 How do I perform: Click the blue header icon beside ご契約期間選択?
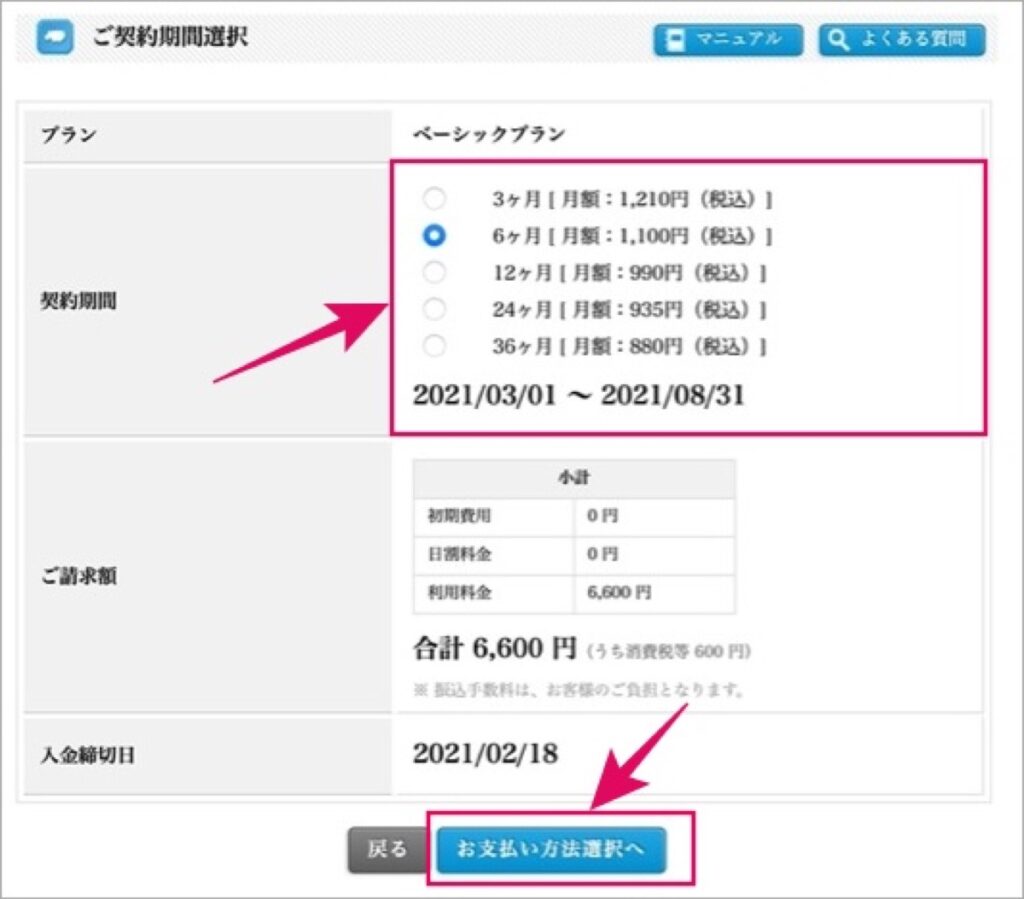(x=55, y=38)
